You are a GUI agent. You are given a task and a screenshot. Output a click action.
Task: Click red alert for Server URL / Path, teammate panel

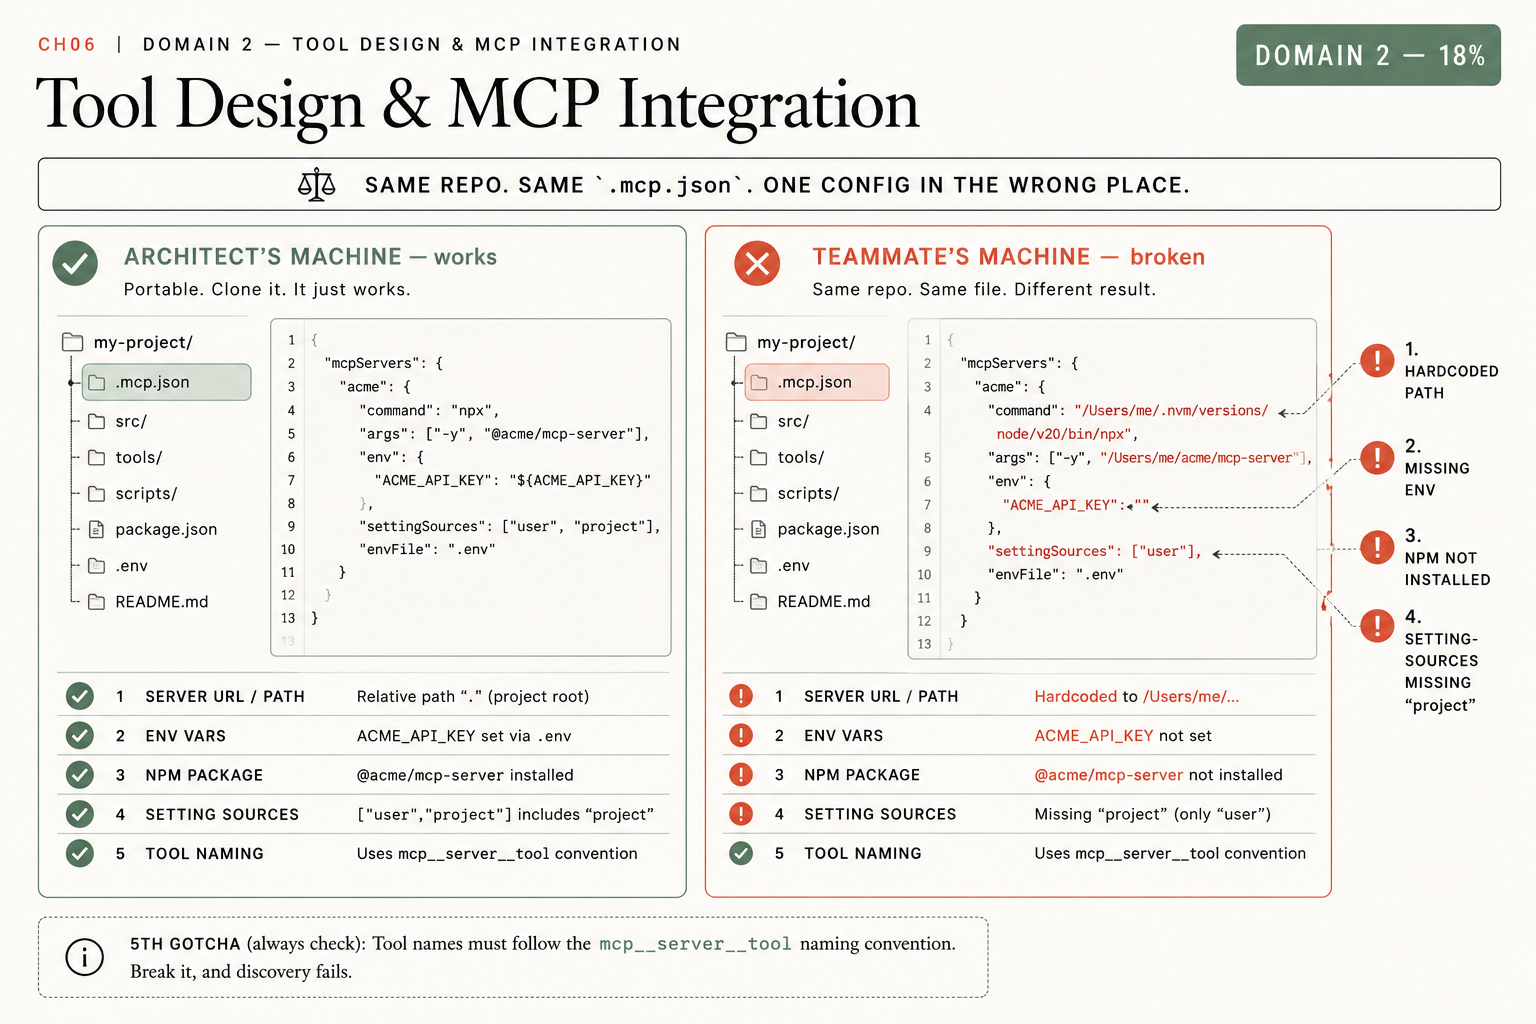tap(741, 696)
